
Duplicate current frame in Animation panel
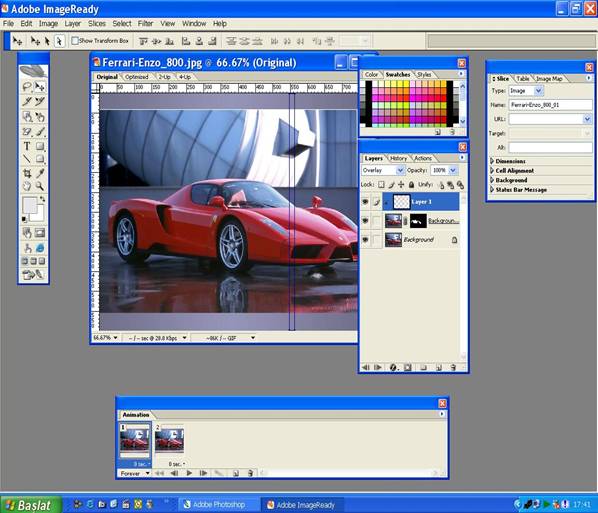[236, 473]
